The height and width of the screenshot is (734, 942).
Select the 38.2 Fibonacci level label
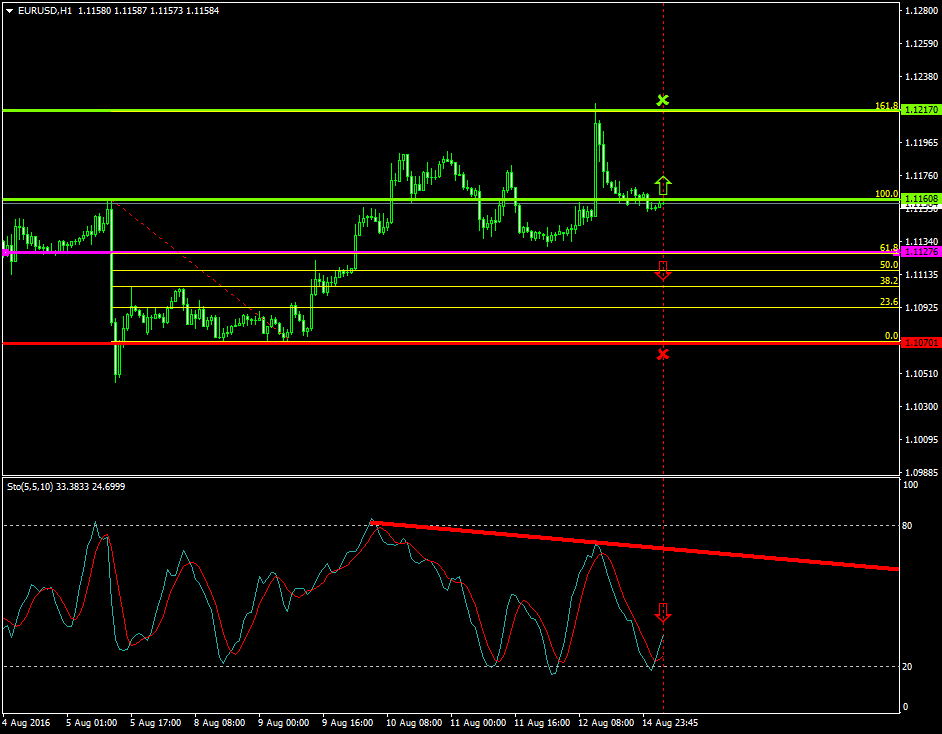tap(888, 281)
